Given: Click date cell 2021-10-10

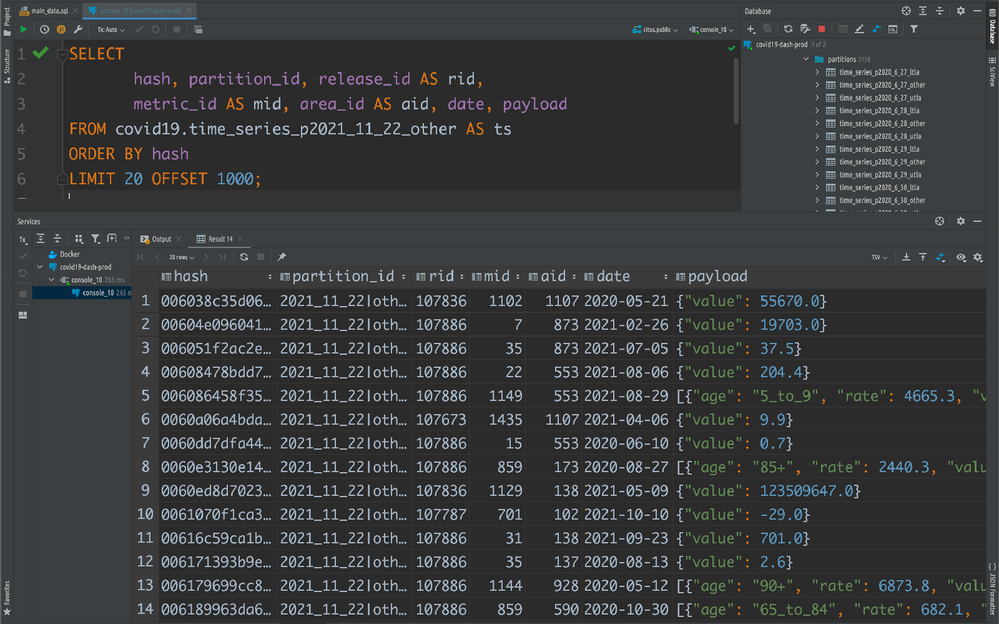Looking at the screenshot, I should (x=626, y=514).
